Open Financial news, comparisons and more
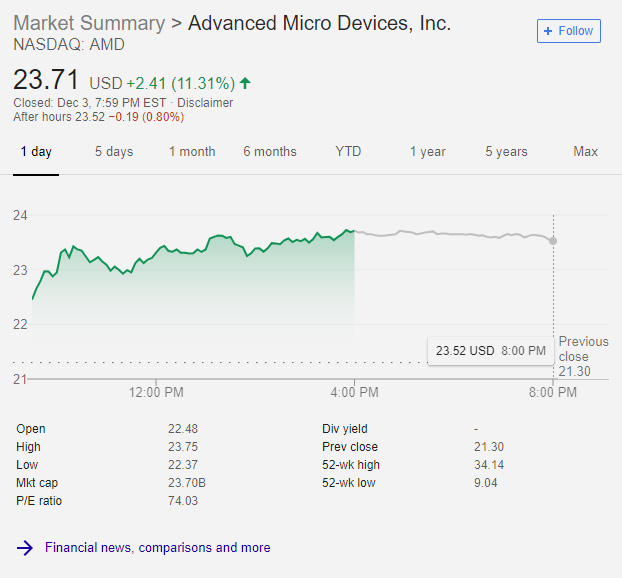This screenshot has height=578, width=622. click(x=157, y=548)
